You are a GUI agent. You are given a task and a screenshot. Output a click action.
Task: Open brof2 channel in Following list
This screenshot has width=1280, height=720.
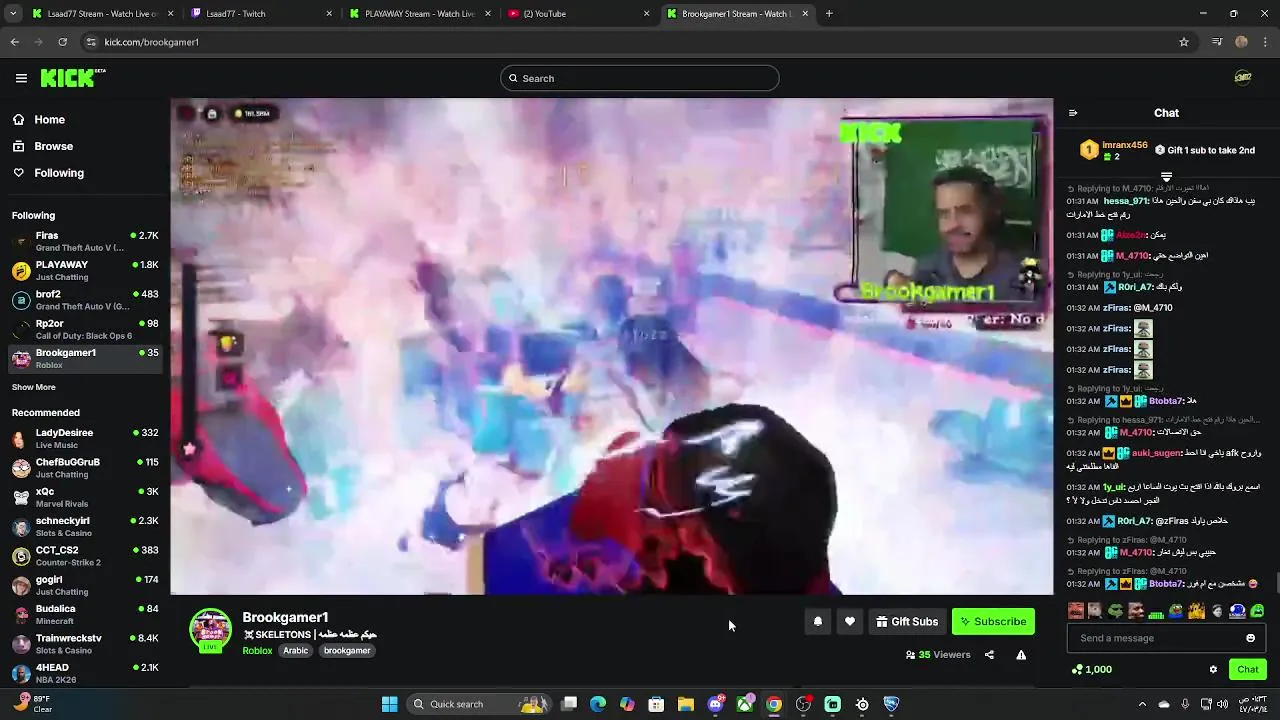(x=84, y=300)
